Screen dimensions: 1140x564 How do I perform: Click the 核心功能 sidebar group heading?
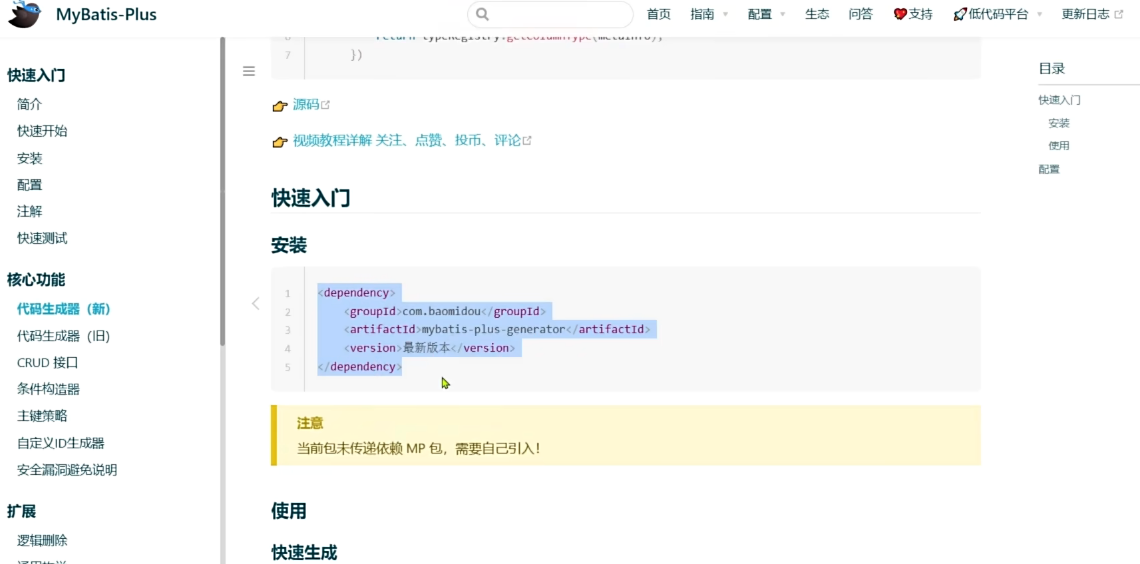pyautogui.click(x=36, y=280)
